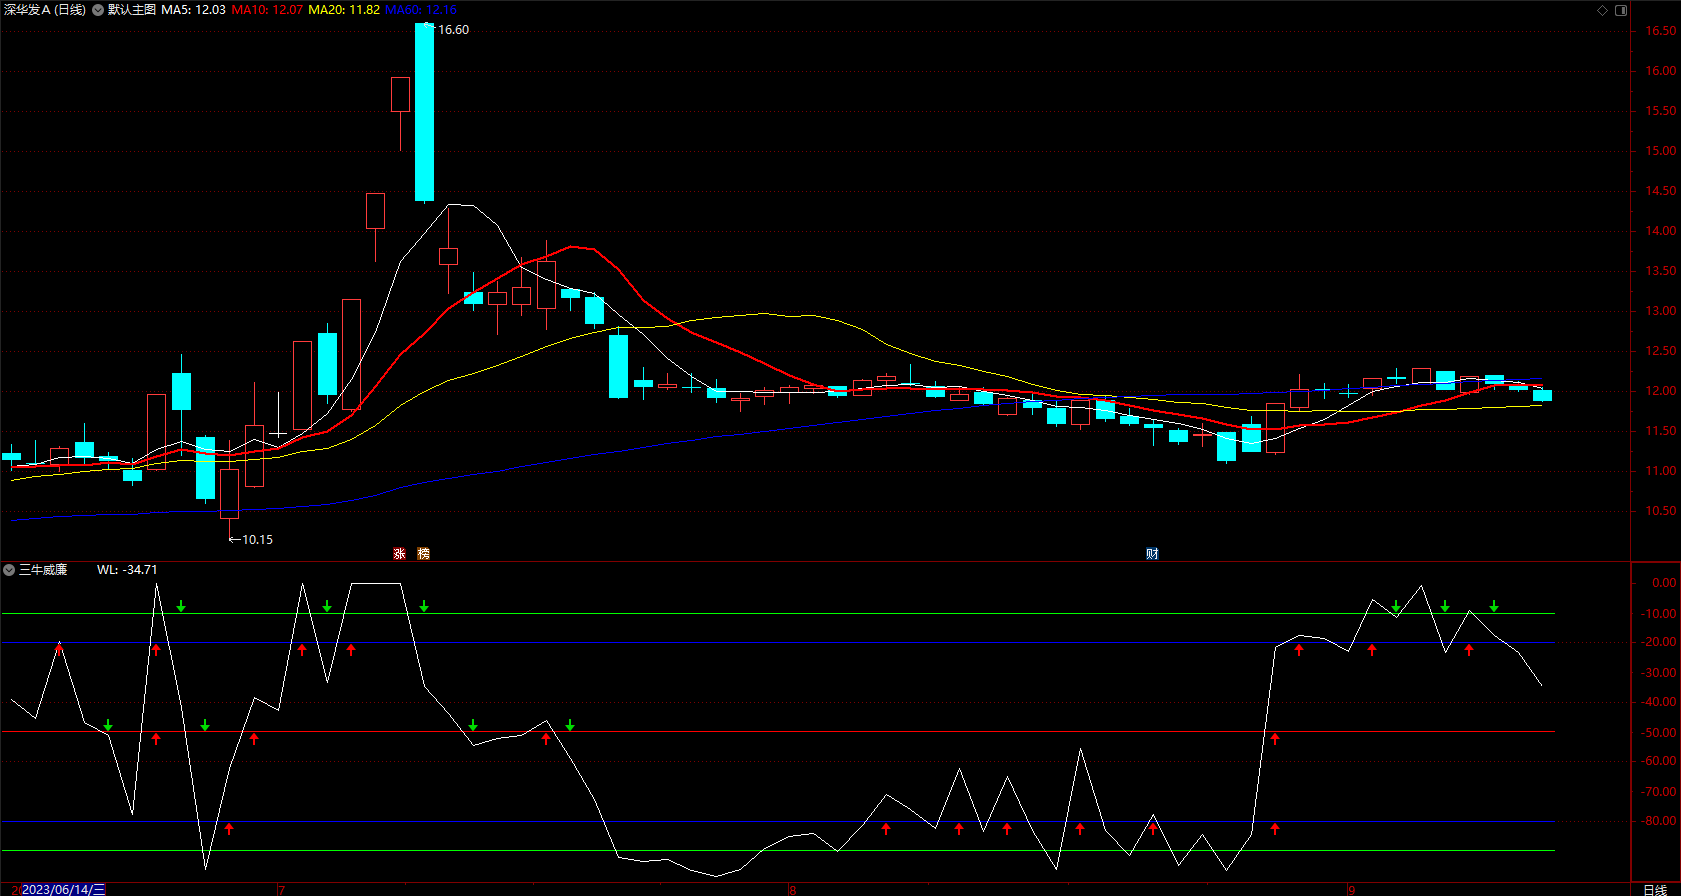Viewport: 1681px width, 896px height.
Task: Click the 14.00 price axis label
Action: pos(1661,231)
